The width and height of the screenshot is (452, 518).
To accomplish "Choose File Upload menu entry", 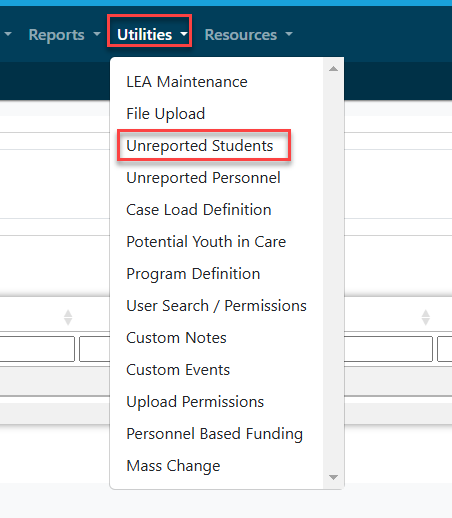I will click(166, 114).
